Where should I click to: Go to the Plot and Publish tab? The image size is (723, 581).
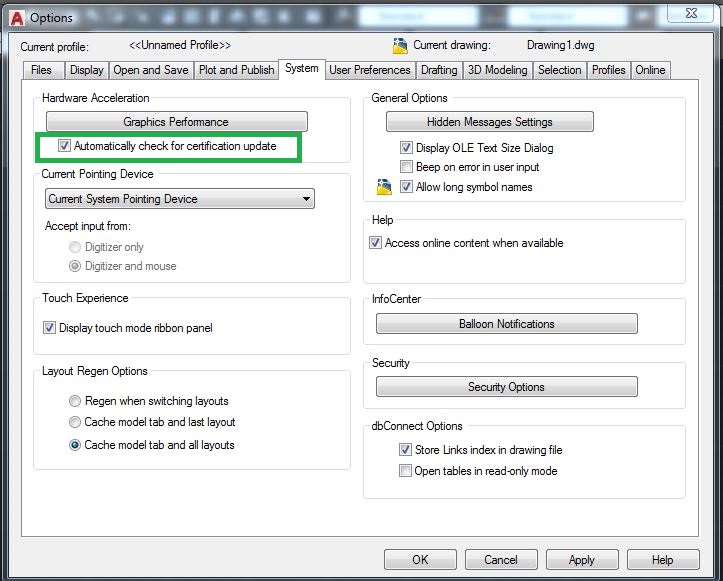[x=236, y=70]
